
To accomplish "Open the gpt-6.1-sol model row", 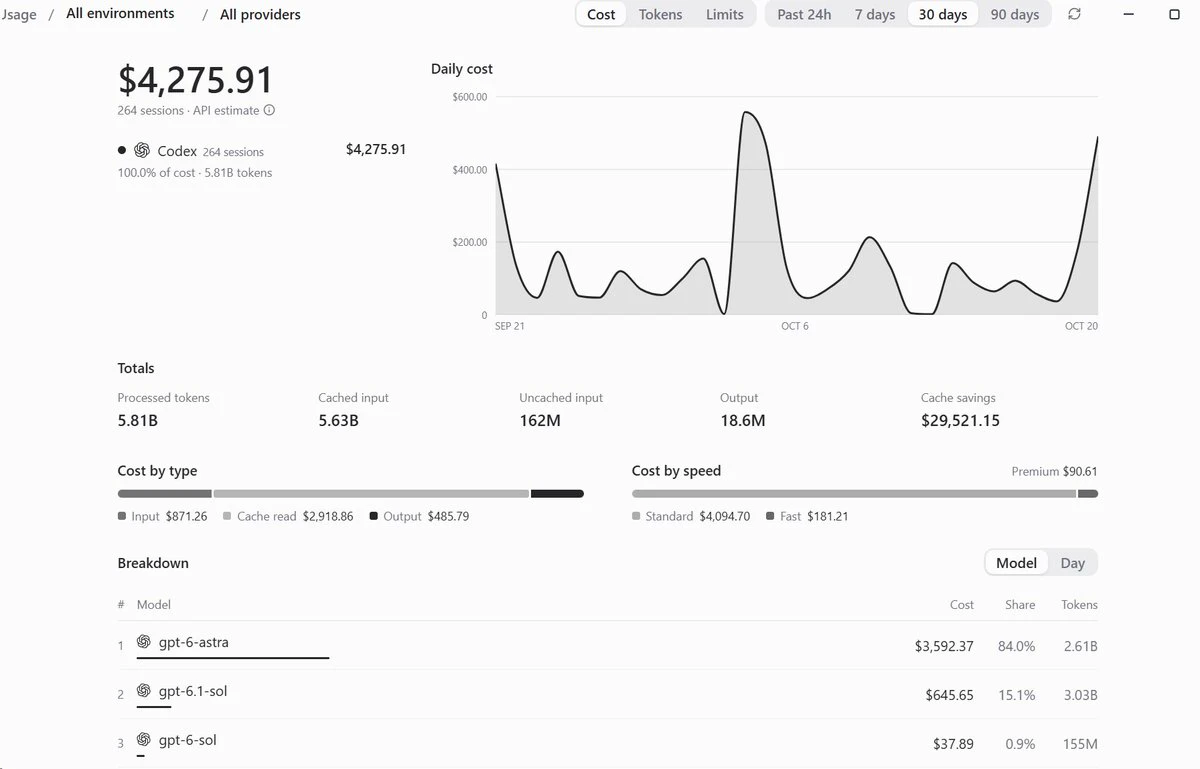I will pos(608,694).
